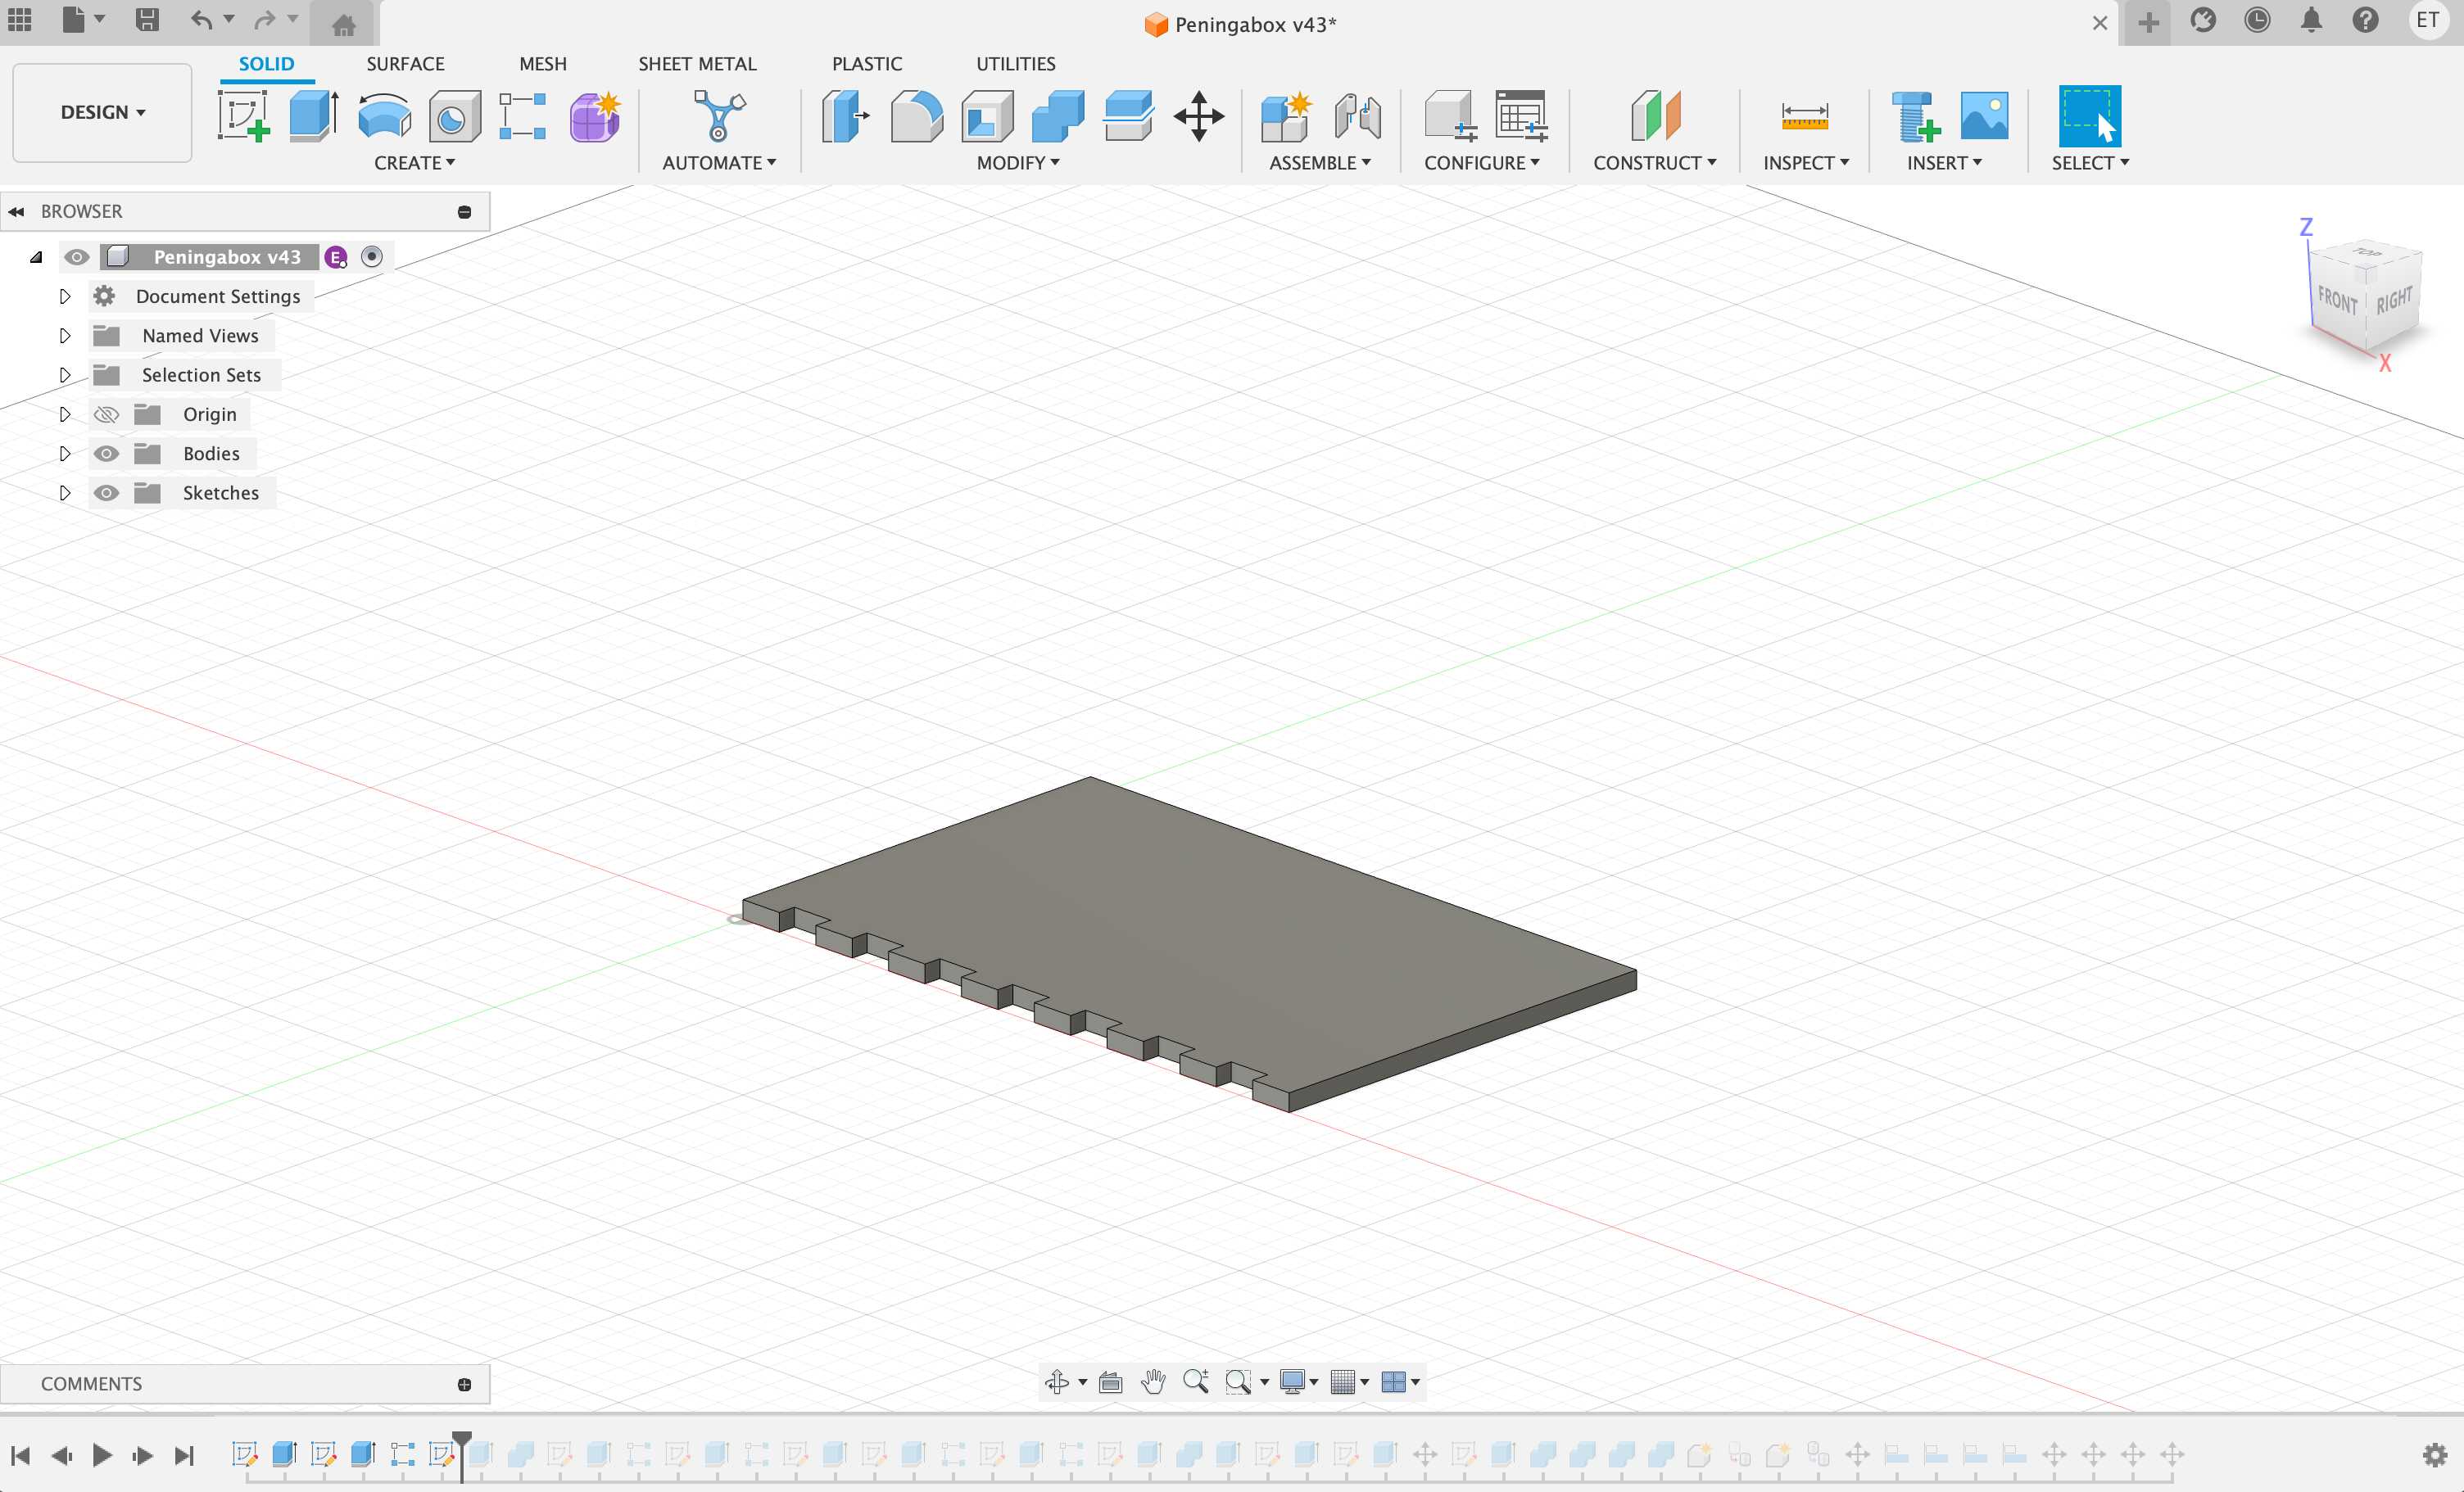Expand the Sketches folder
The image size is (2464, 1492).
65,493
